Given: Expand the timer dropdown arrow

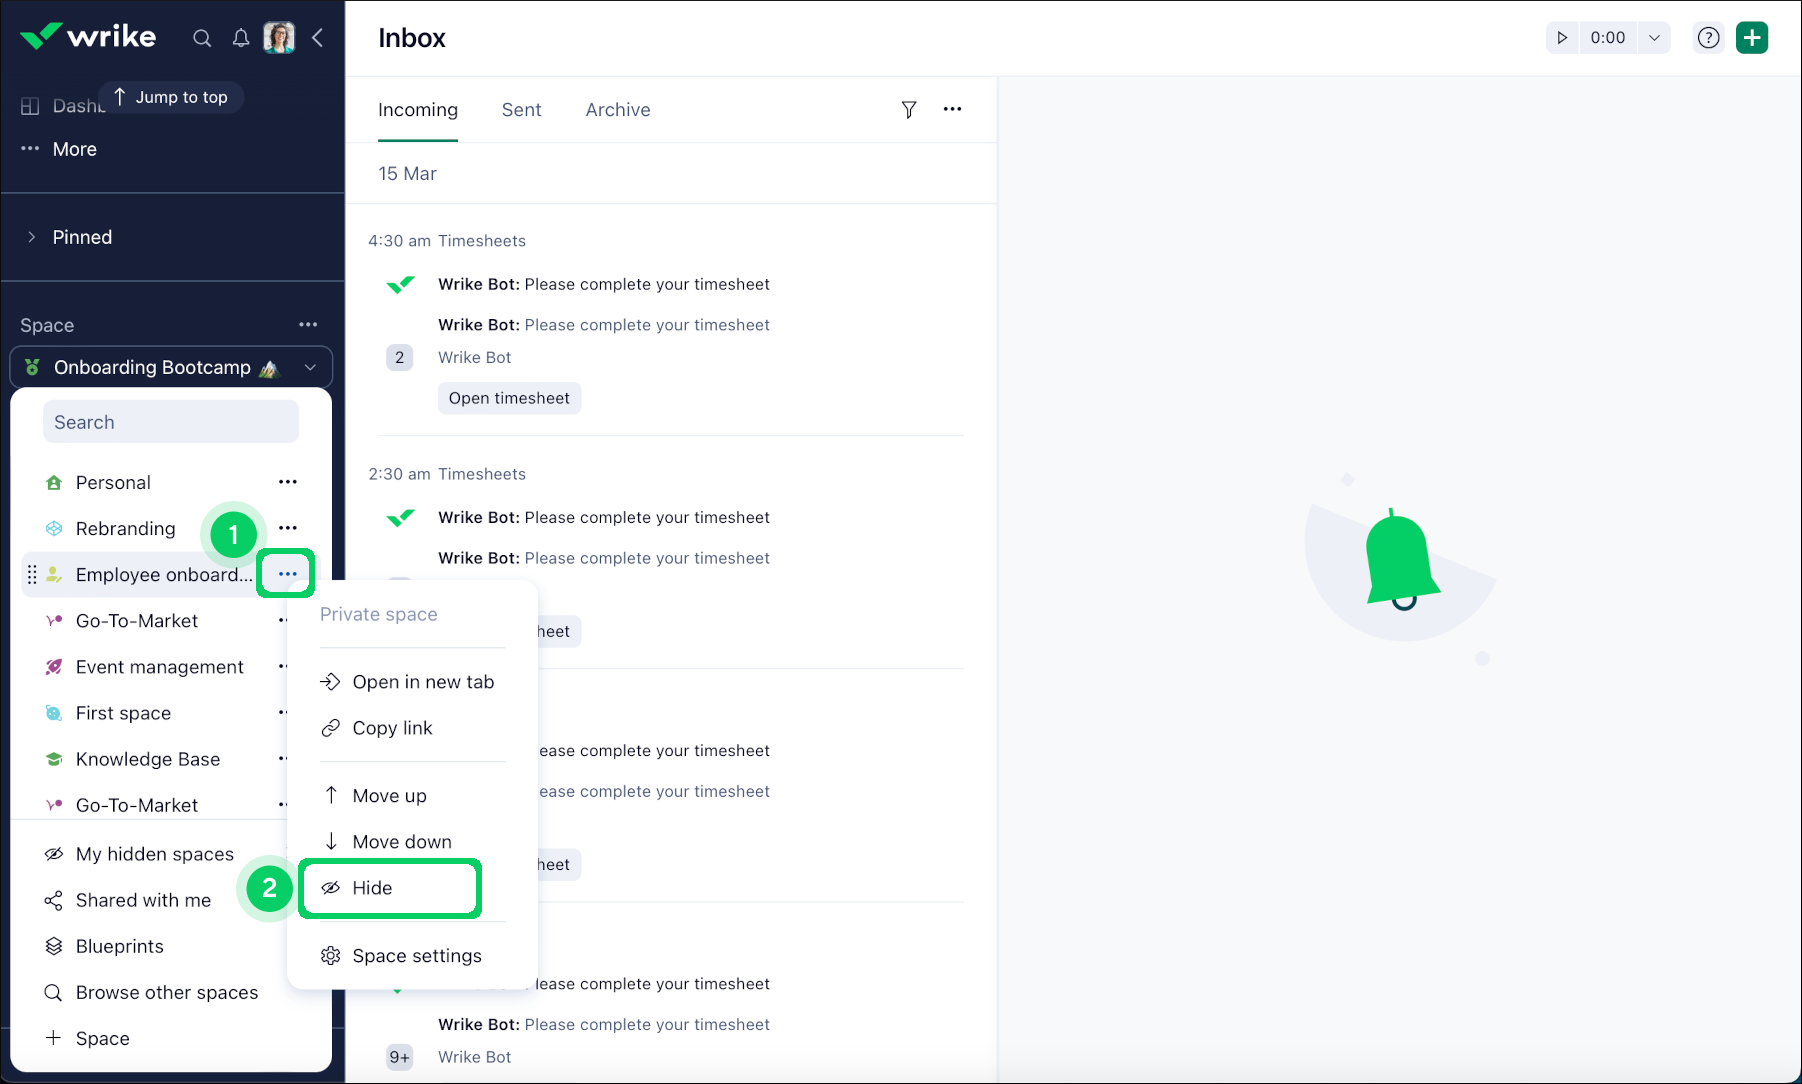Looking at the screenshot, I should click(1654, 38).
